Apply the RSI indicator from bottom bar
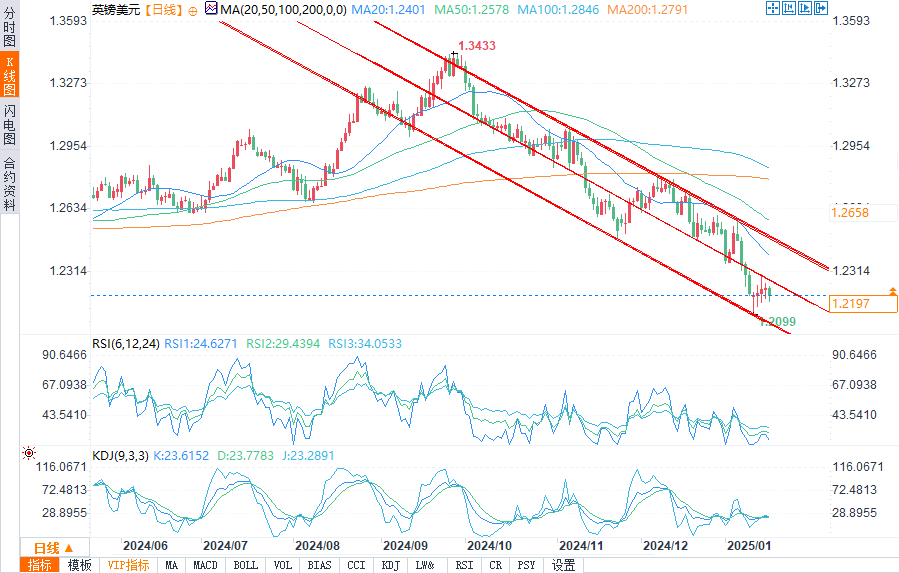 (x=464, y=565)
